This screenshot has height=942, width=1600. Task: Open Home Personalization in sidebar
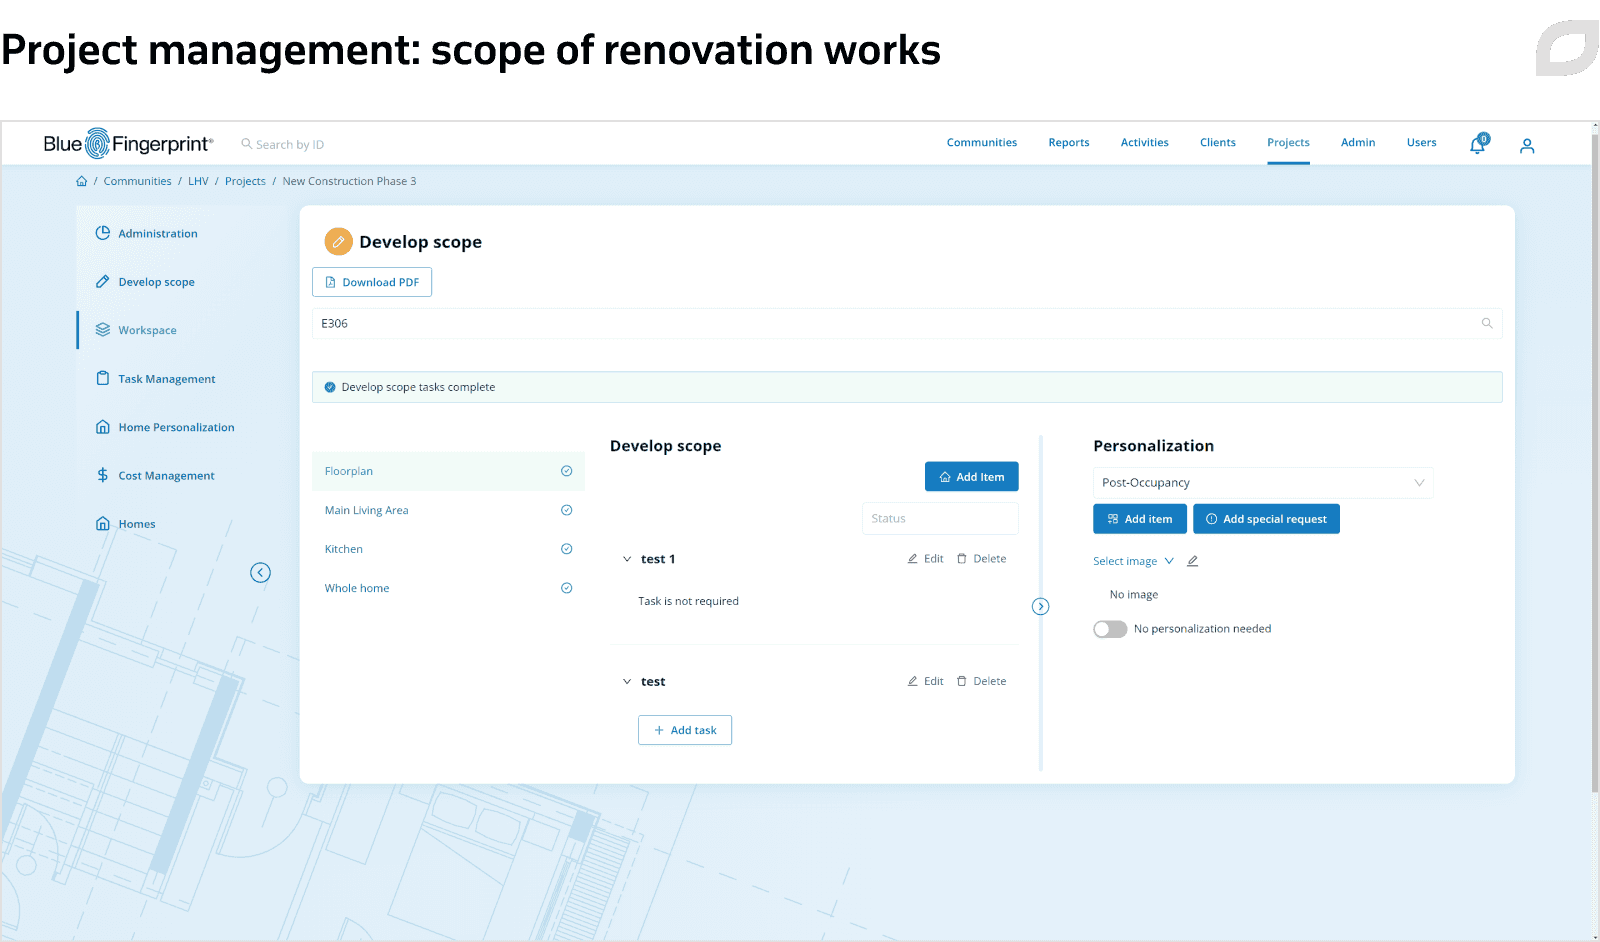[x=176, y=427]
